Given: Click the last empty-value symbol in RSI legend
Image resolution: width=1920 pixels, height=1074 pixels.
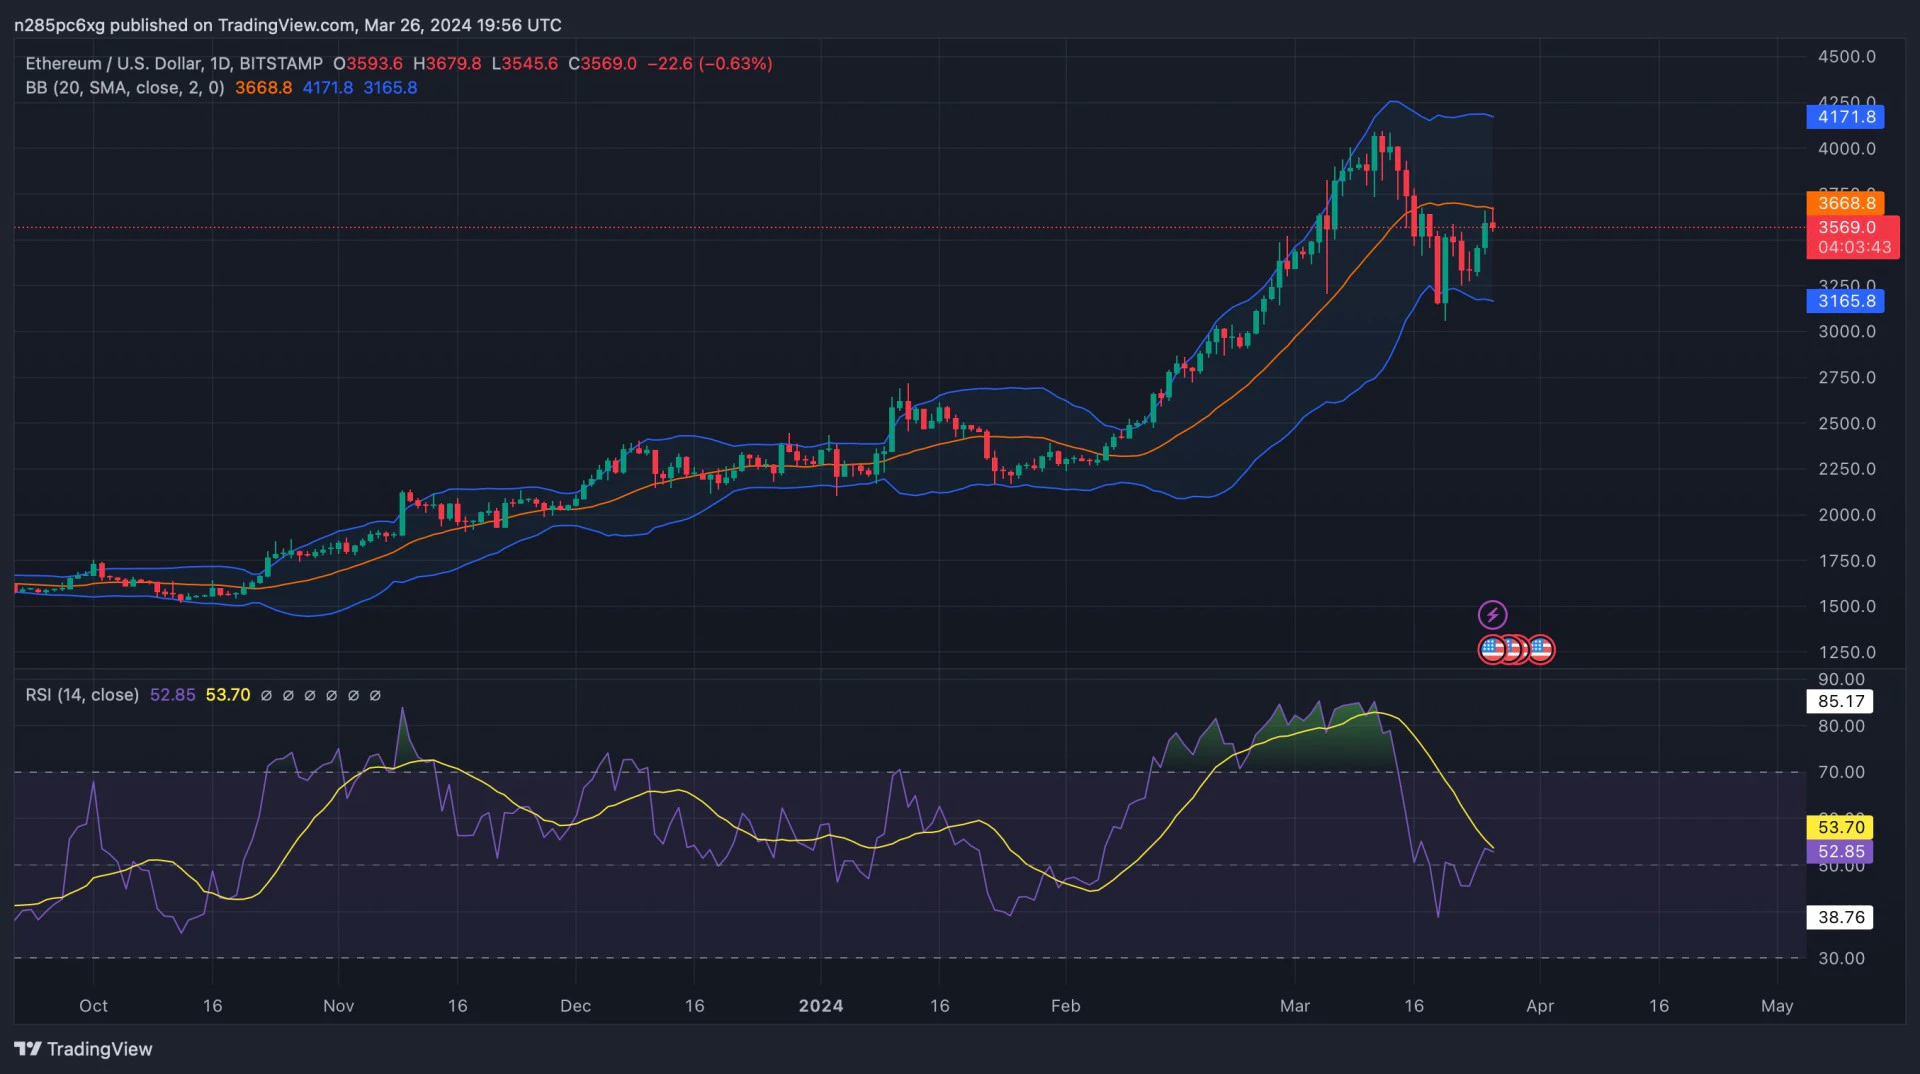Looking at the screenshot, I should (x=375, y=695).
